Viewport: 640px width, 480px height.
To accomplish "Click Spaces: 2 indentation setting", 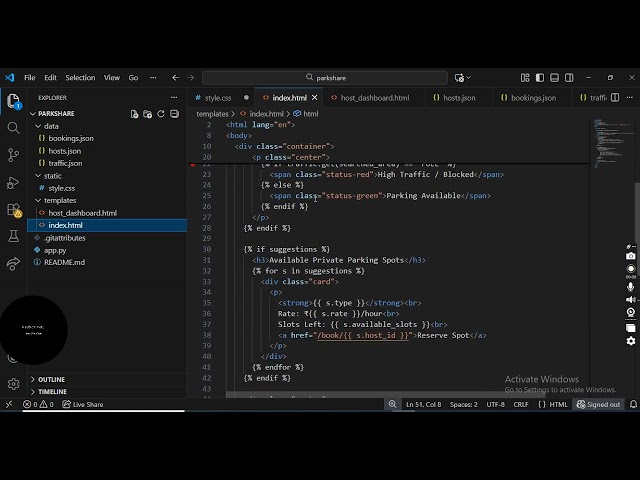I will coord(463,404).
